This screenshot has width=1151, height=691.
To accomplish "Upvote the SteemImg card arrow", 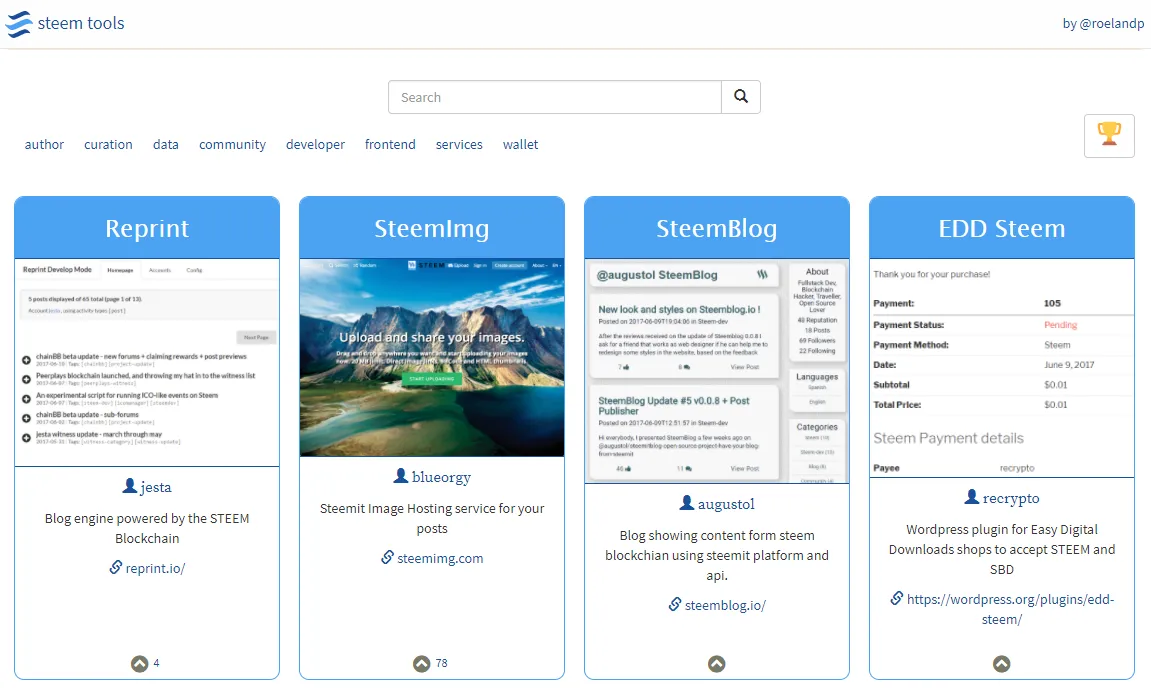I will click(x=421, y=664).
